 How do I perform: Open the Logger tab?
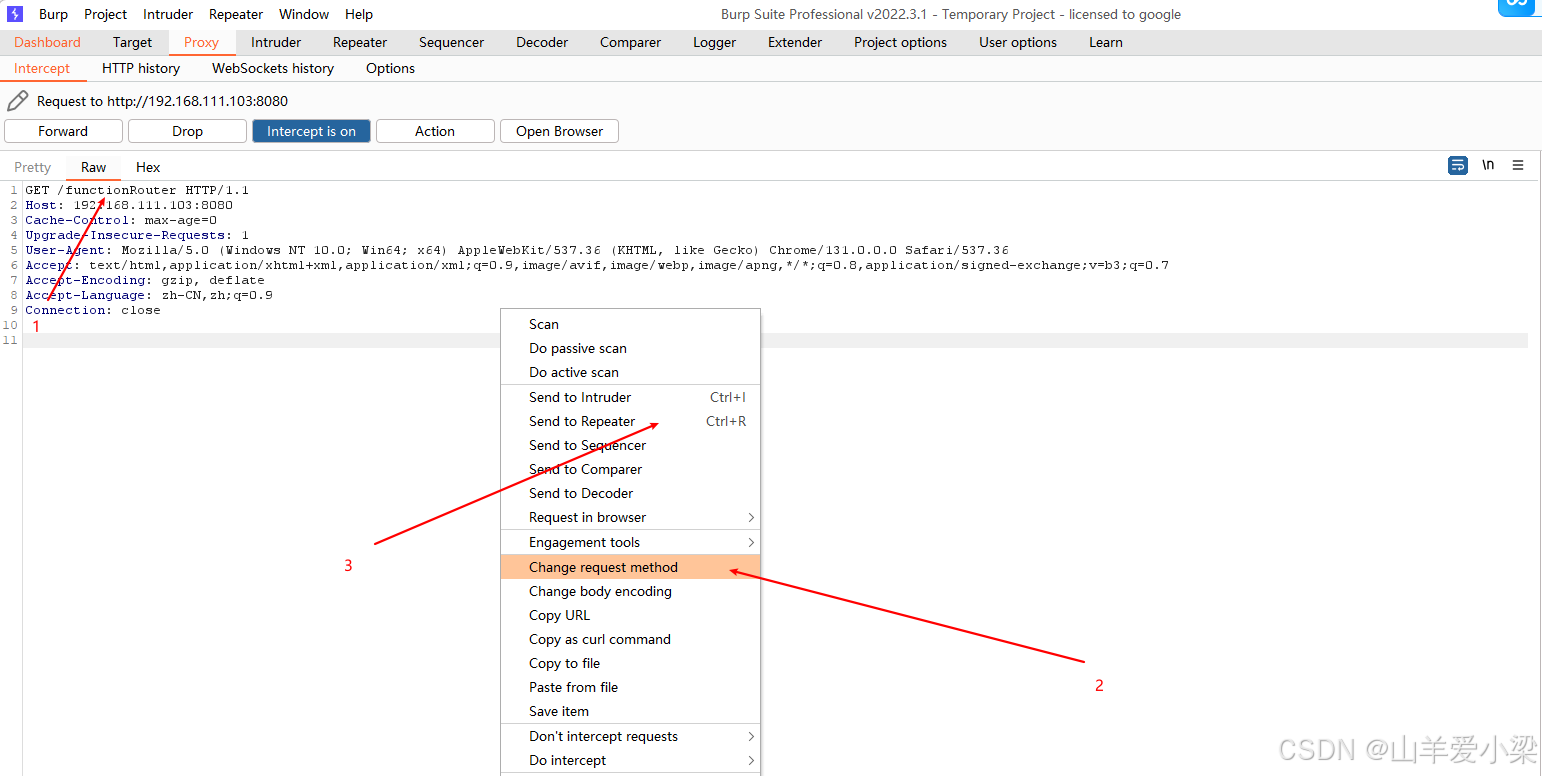coord(714,42)
